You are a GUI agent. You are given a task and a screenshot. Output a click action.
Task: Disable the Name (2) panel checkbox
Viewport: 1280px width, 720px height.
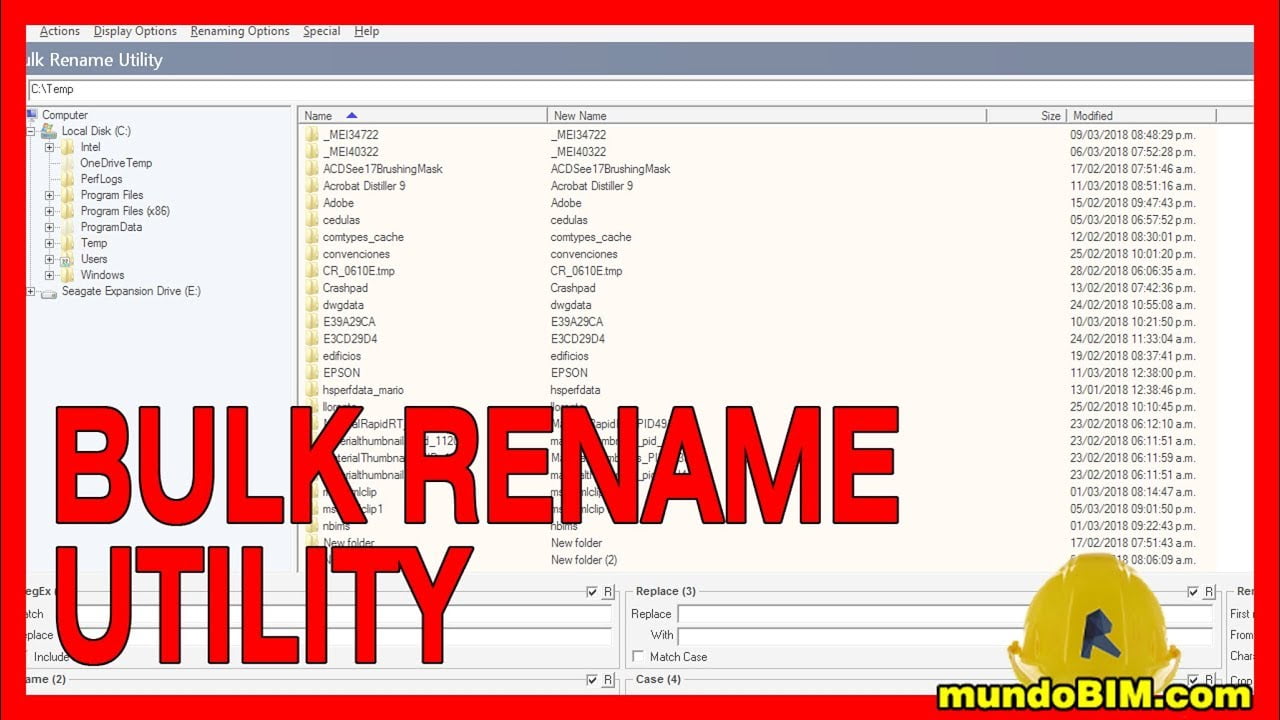click(592, 680)
